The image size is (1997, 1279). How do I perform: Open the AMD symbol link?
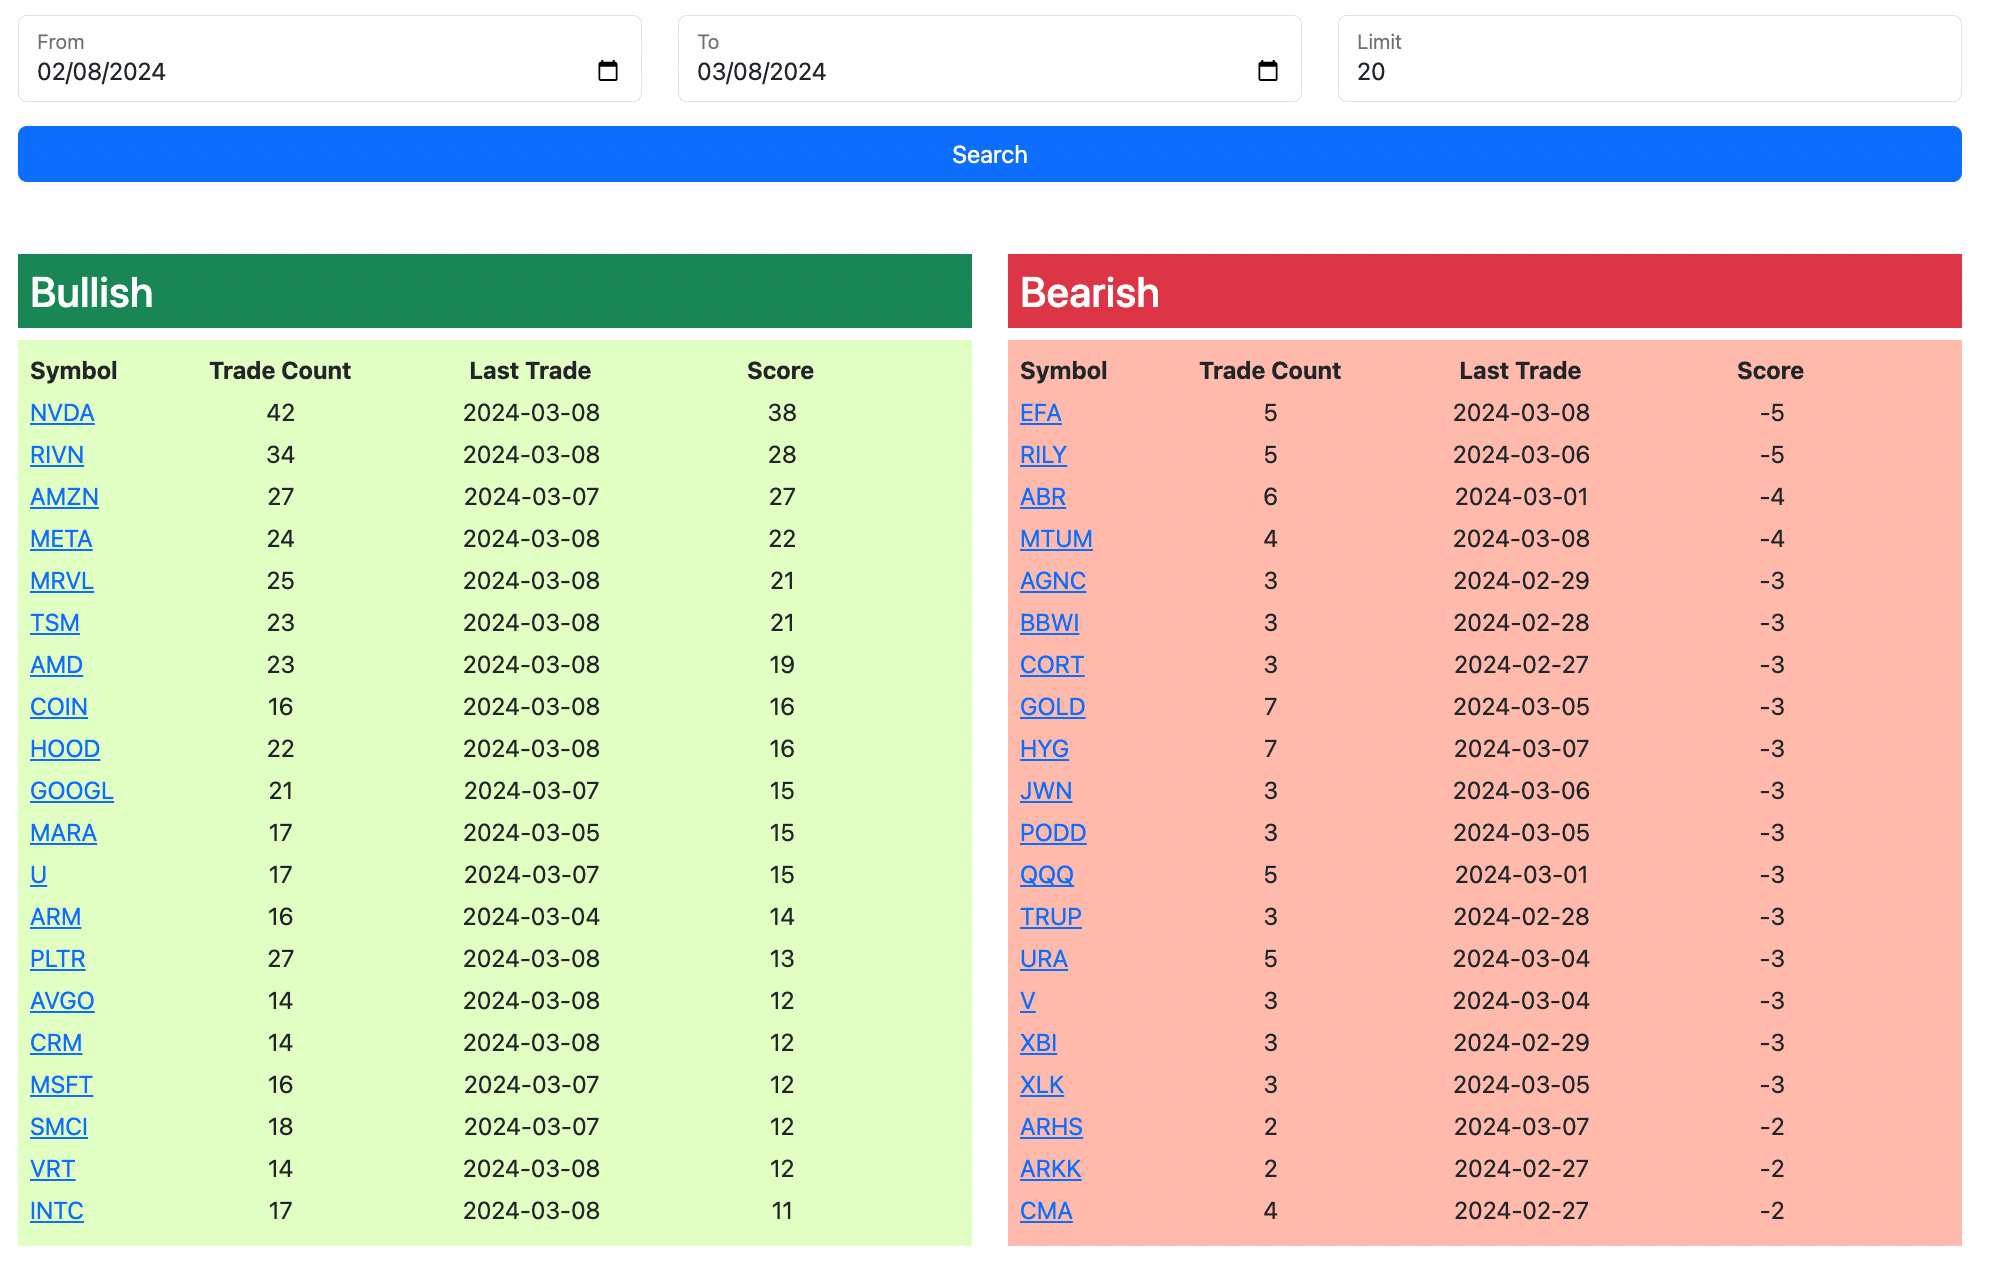[56, 665]
